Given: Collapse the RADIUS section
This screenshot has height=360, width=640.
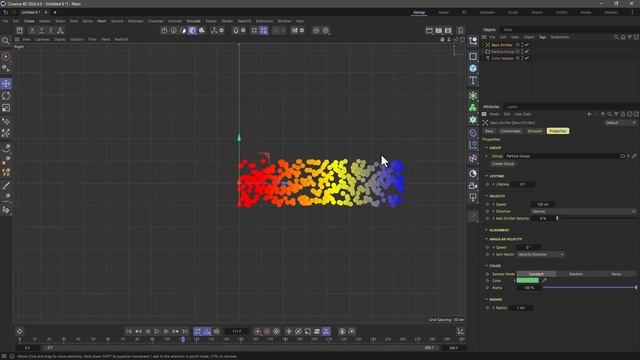Looking at the screenshot, I should click(487, 300).
